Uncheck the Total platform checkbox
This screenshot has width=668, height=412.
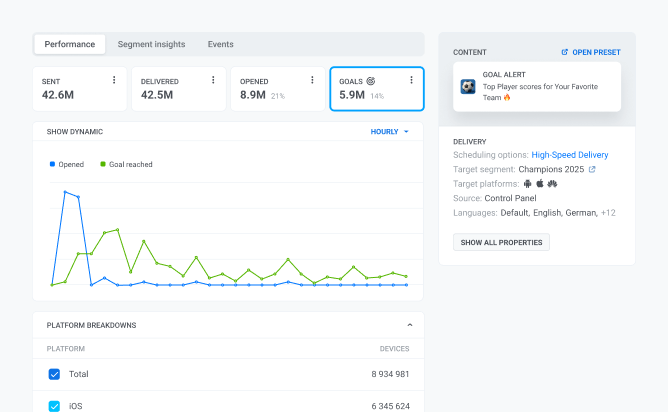[x=55, y=374]
